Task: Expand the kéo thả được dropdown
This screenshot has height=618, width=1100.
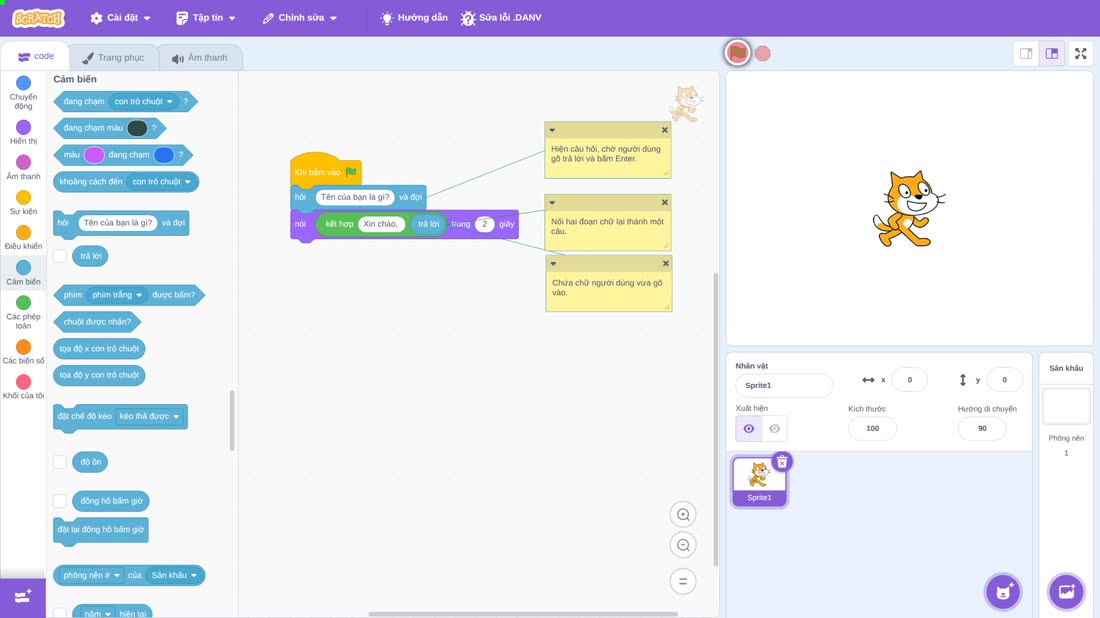Action: [x=149, y=417]
